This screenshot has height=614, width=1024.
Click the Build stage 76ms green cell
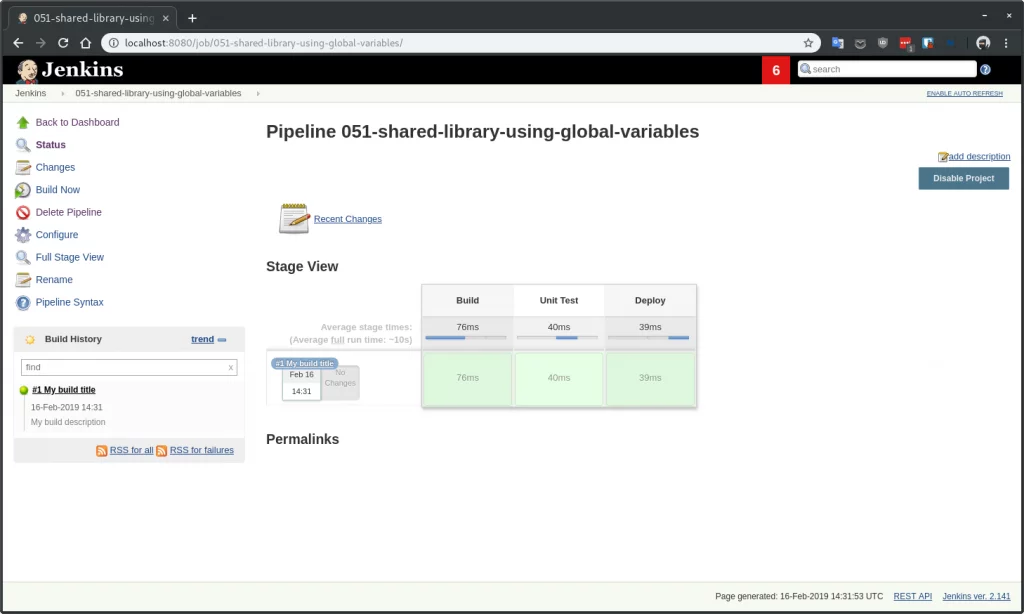click(x=468, y=379)
